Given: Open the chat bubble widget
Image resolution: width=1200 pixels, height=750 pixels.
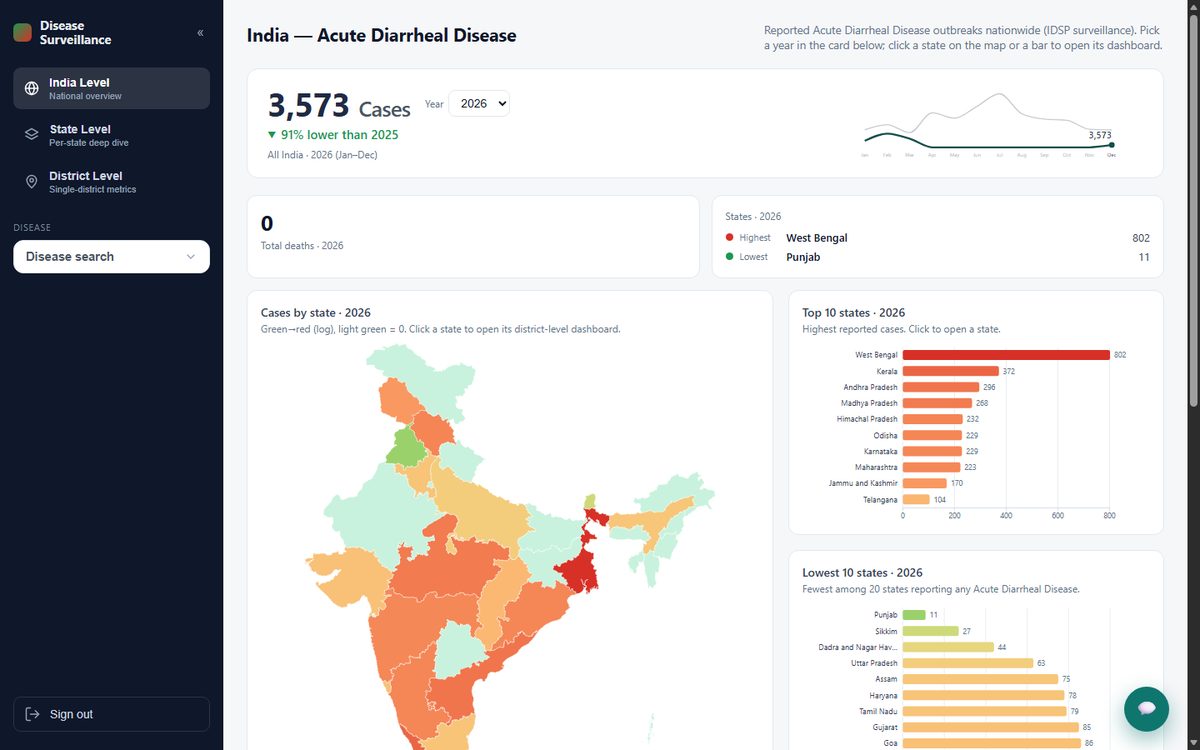Looking at the screenshot, I should click(1146, 708).
